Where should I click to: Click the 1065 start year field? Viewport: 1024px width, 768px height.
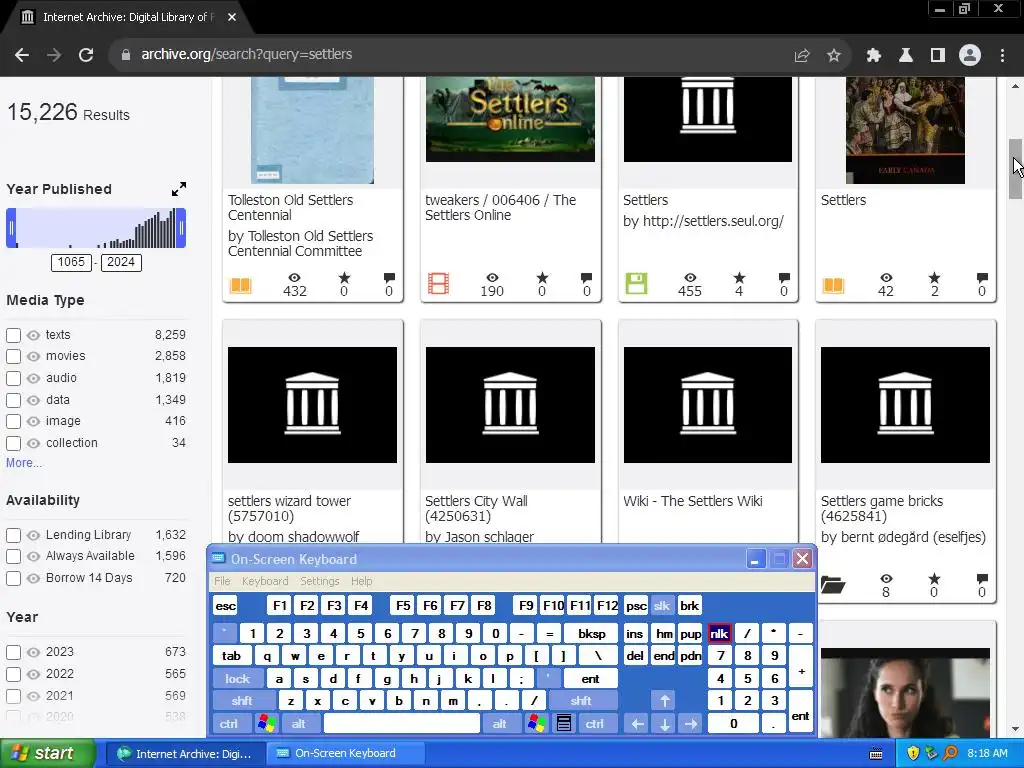click(x=71, y=262)
